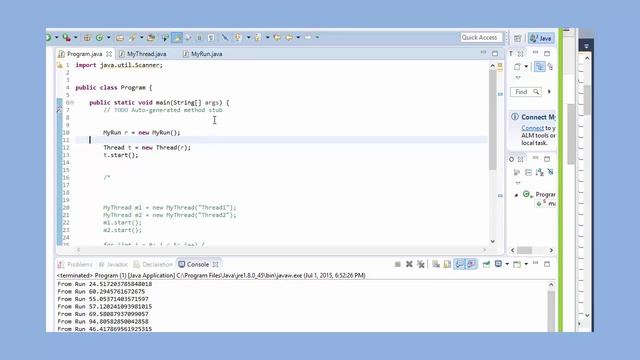The width and height of the screenshot is (640, 360).
Task: Click the Next Annotation arrow icon
Action: tap(238, 38)
